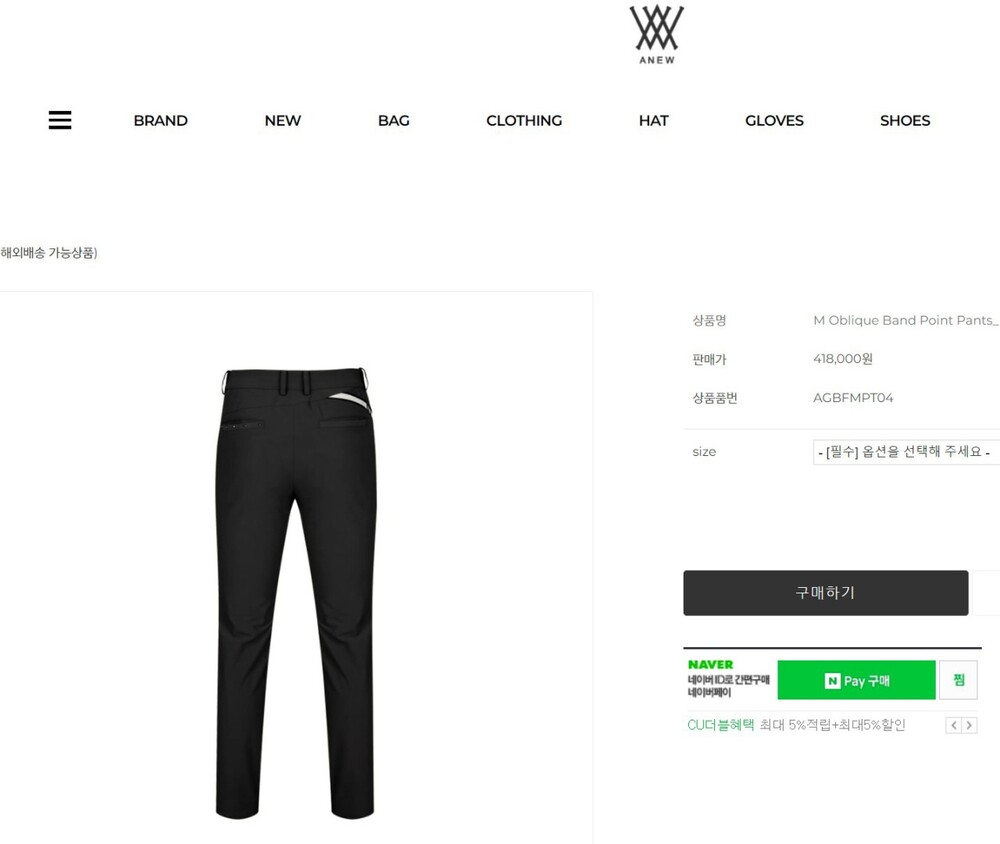Viewport: 1000px width, 844px height.
Task: Click the green Pay 구매 button
Action: [857, 680]
